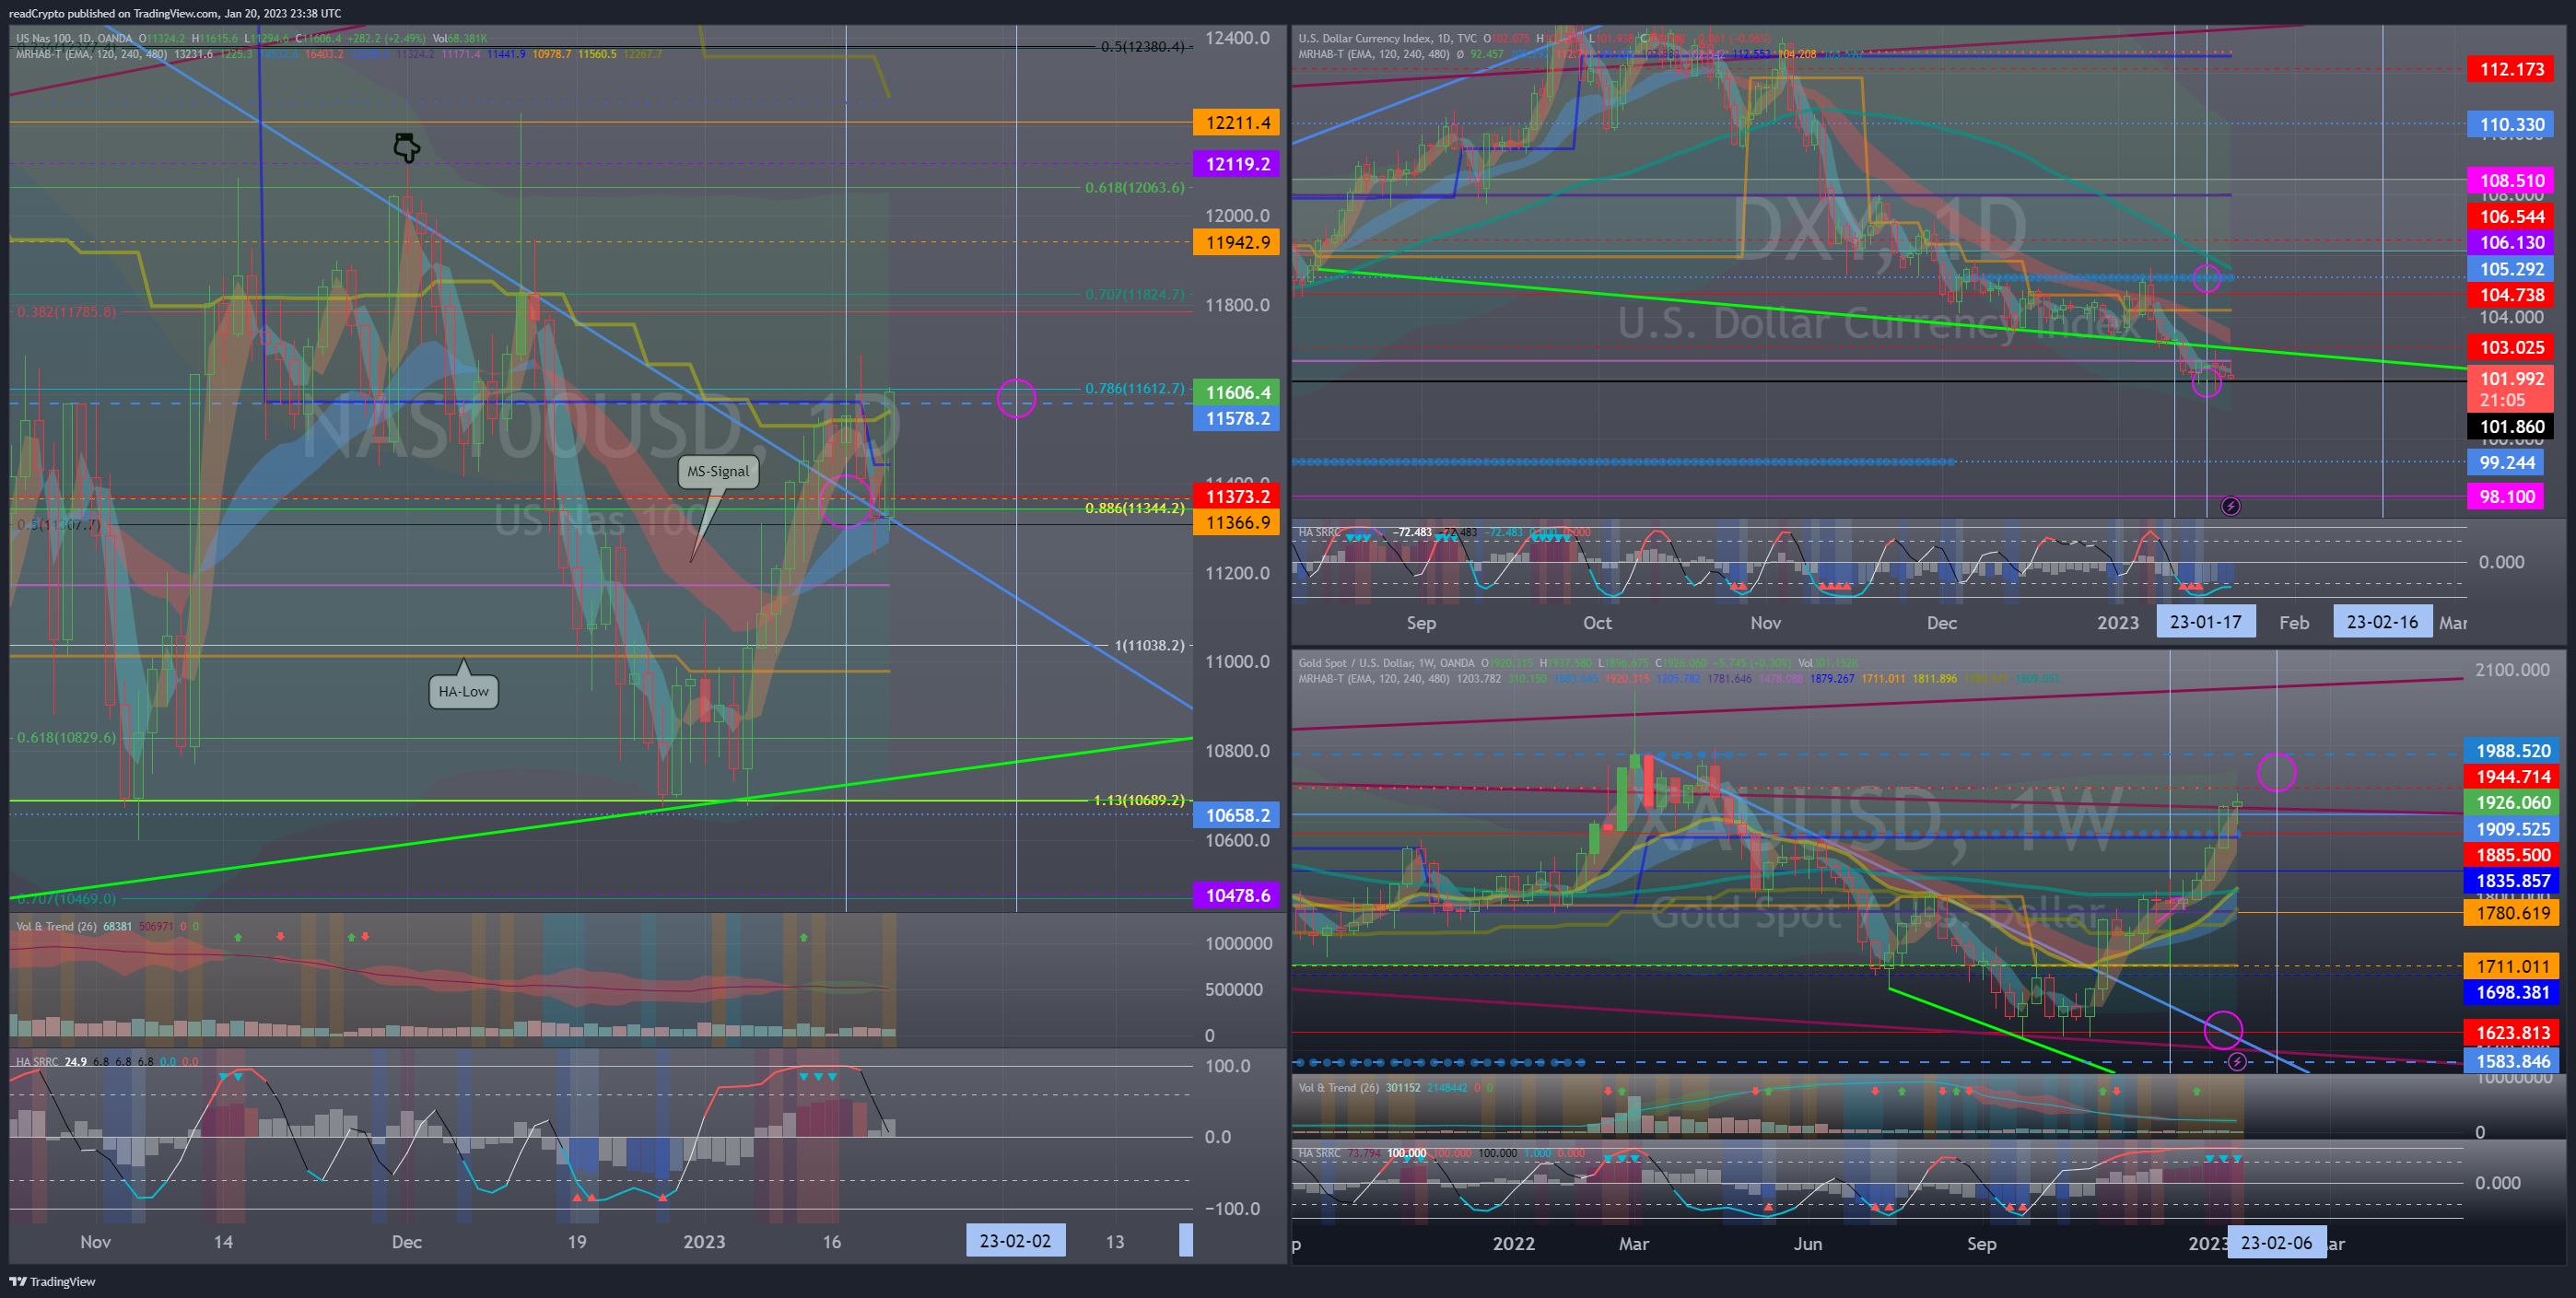The width and height of the screenshot is (2576, 1298).
Task: Select the 23-02-16 date marker on DXY chart
Action: (x=2382, y=622)
